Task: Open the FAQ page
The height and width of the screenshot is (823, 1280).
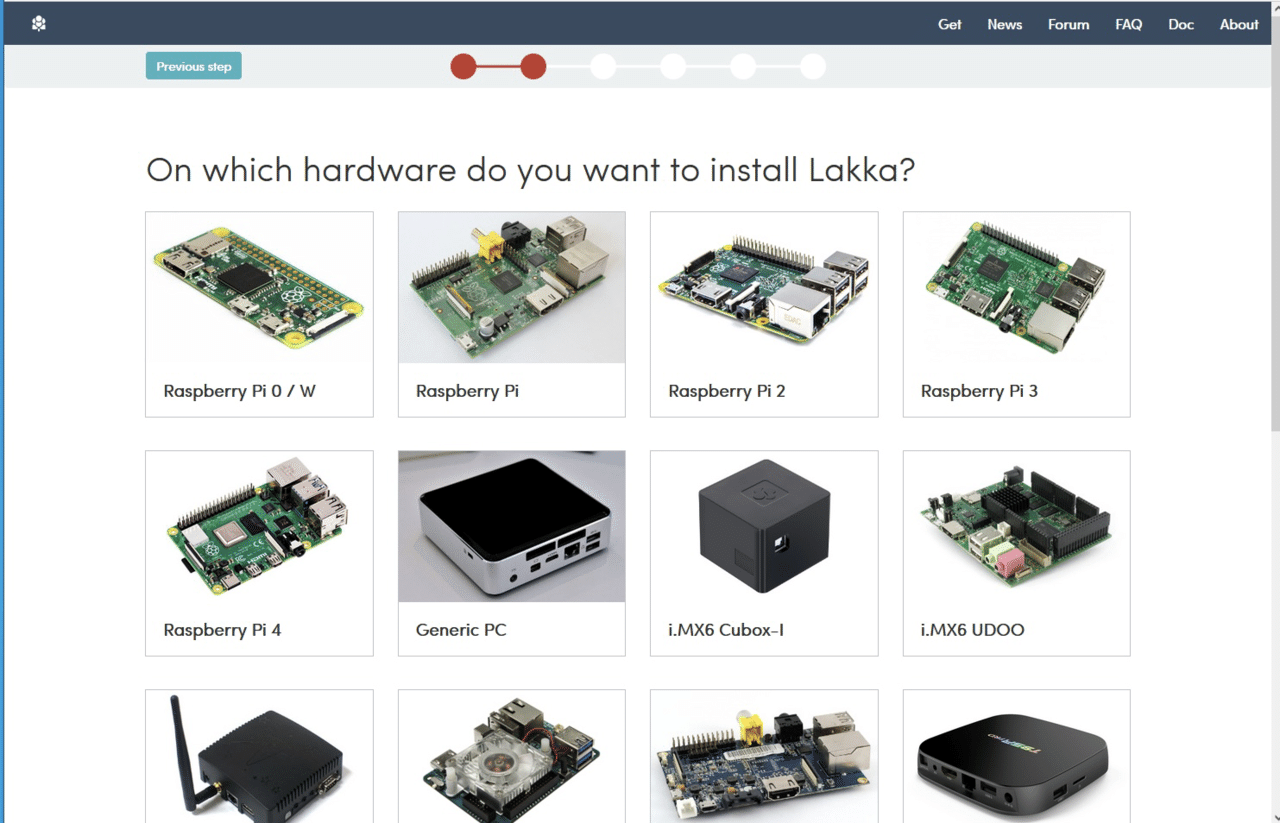Action: coord(1128,24)
